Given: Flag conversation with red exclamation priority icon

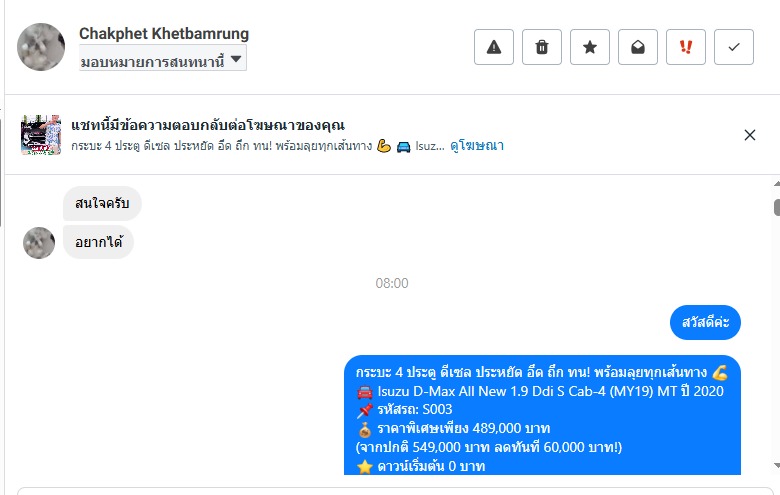Looking at the screenshot, I should tap(686, 47).
